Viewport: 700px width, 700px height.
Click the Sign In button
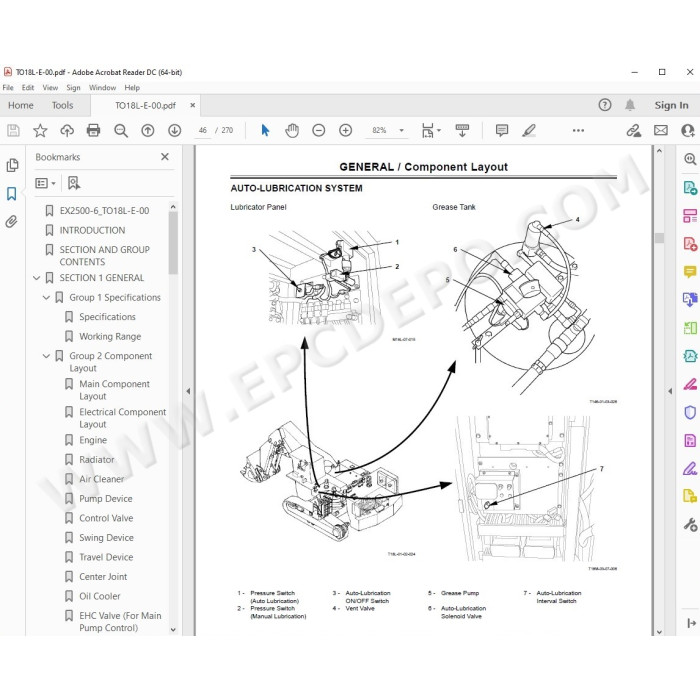[x=671, y=105]
